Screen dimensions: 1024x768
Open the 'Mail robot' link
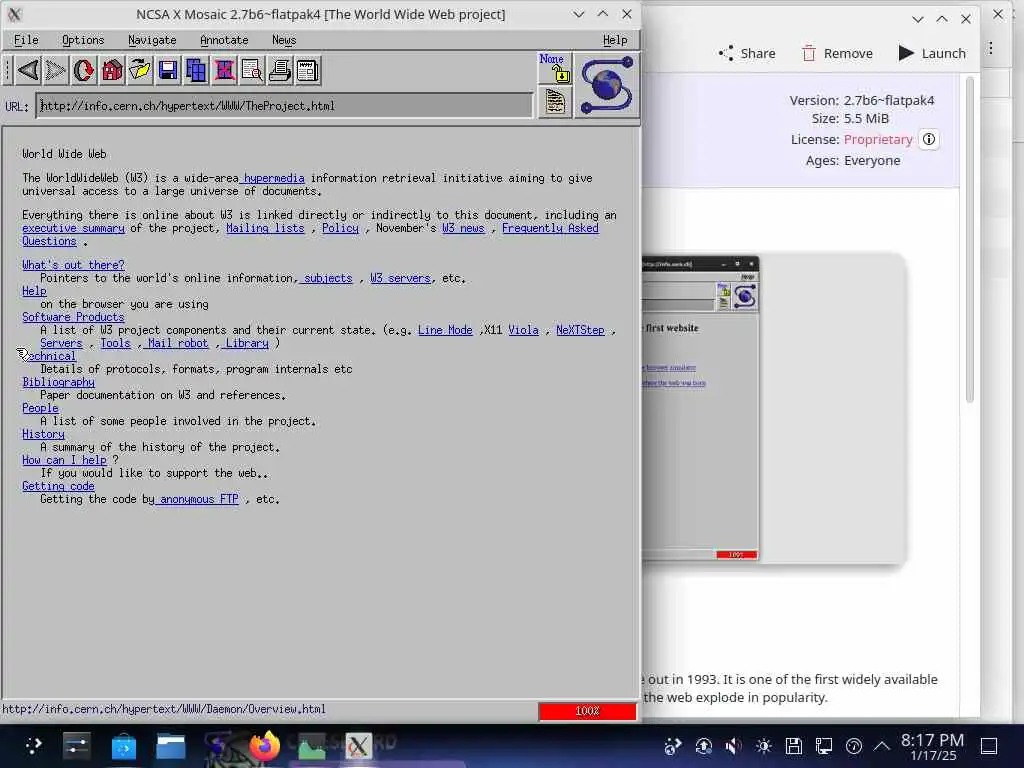pyautogui.click(x=178, y=343)
